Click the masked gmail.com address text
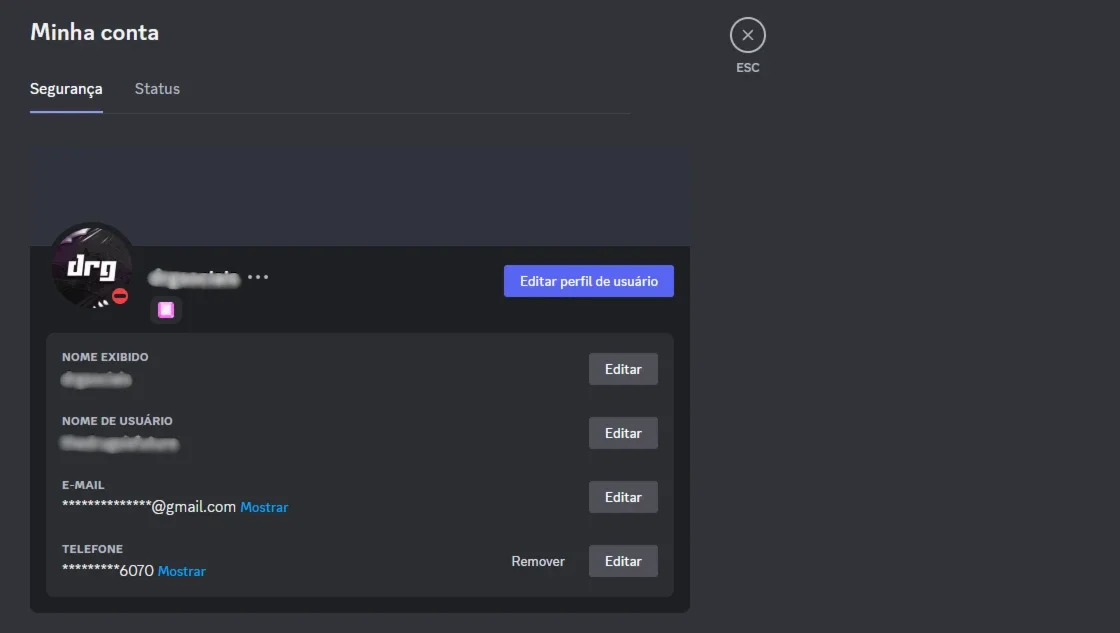This screenshot has width=1120, height=633. tap(149, 507)
